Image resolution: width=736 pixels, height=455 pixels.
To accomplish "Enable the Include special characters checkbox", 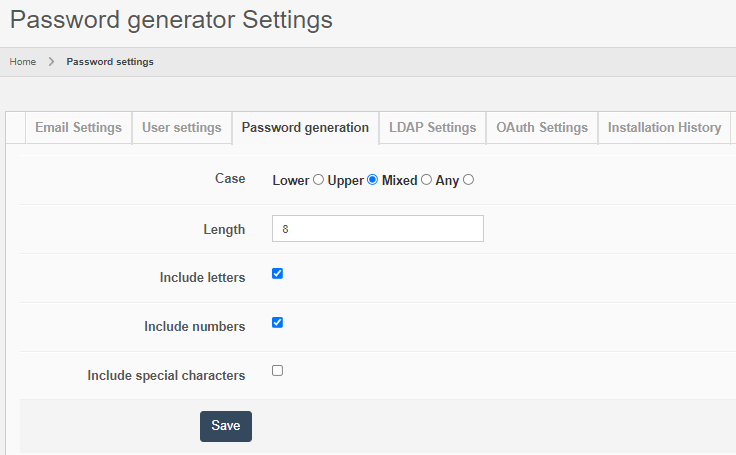I will coord(278,370).
